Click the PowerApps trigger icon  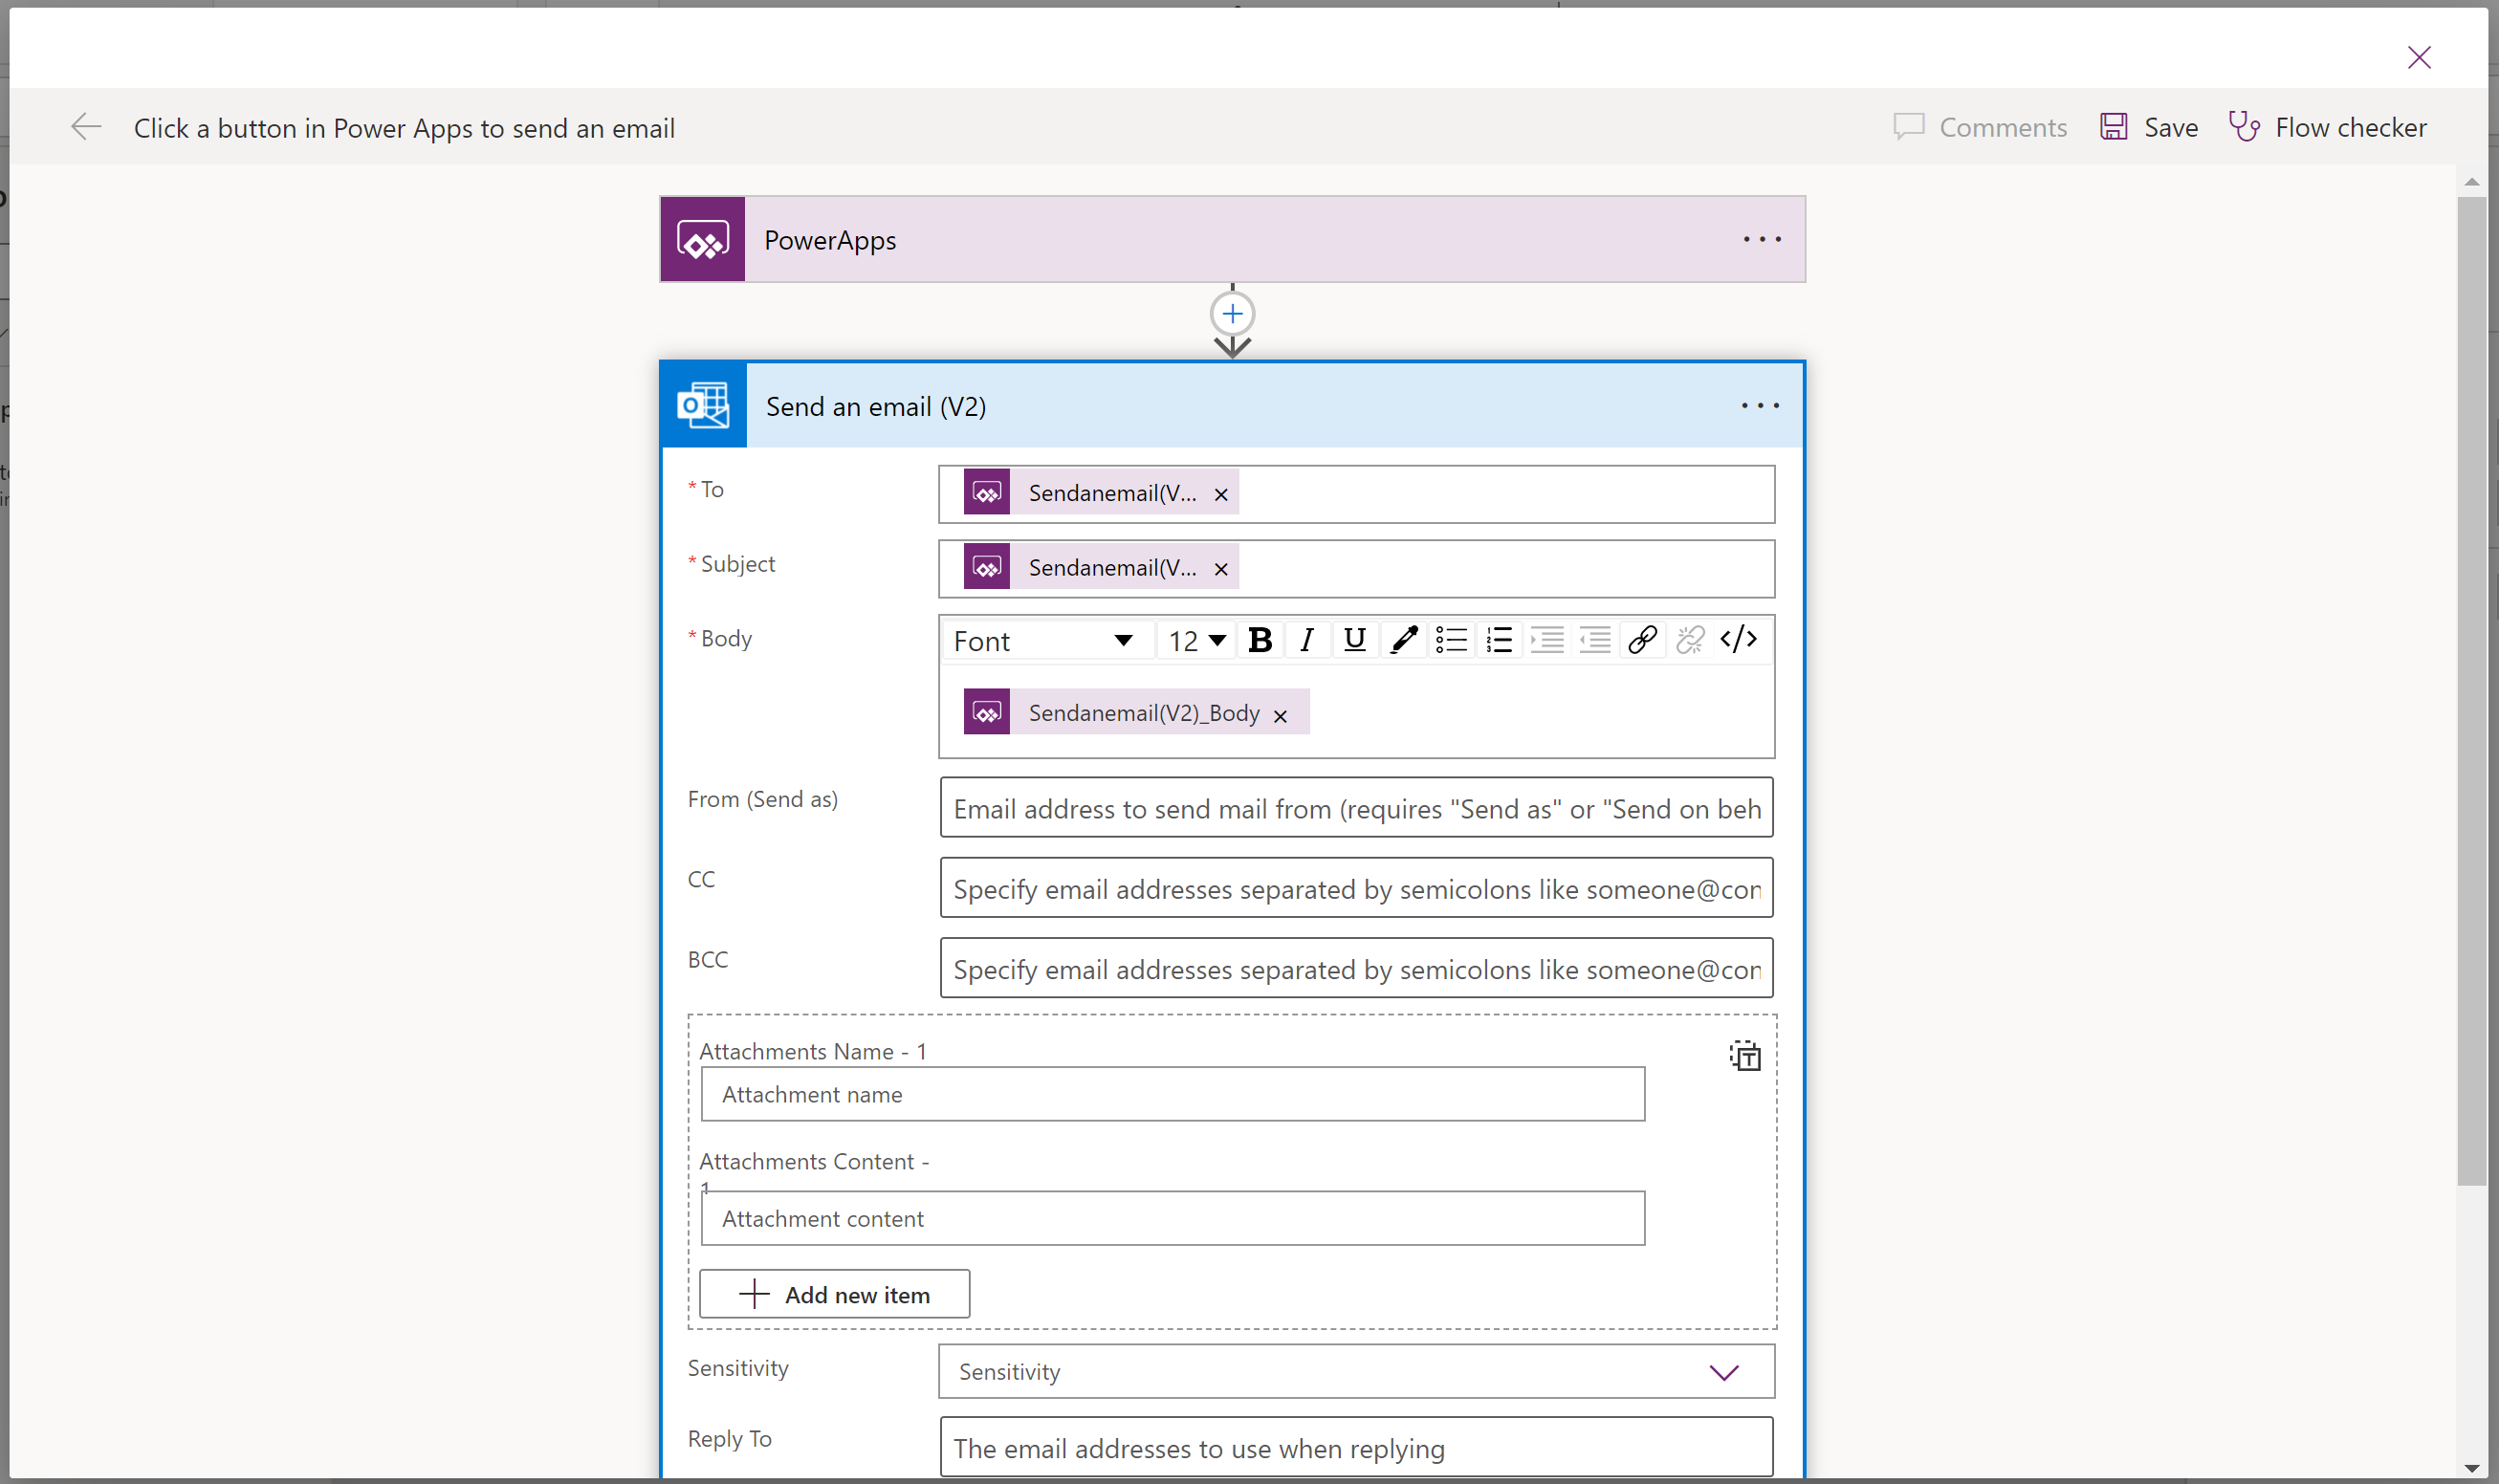click(705, 238)
